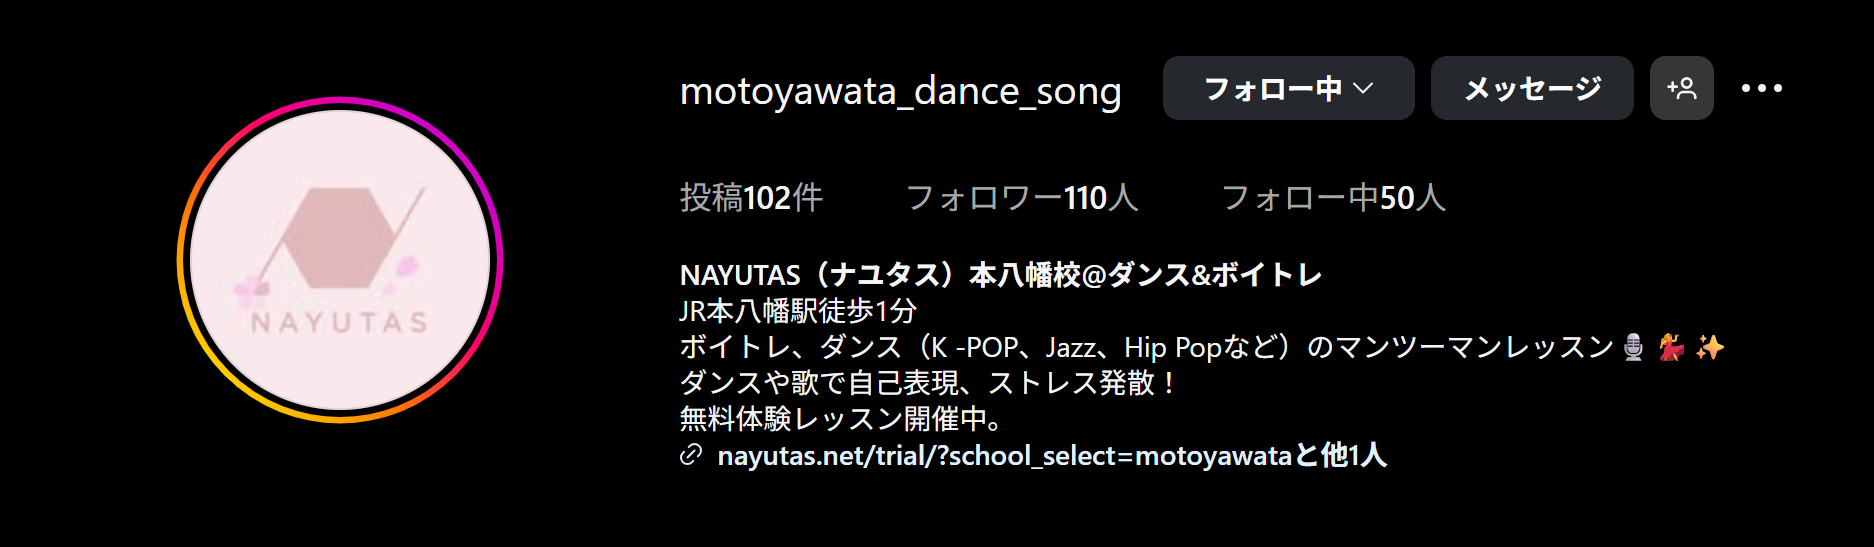Click the chain link icon beside the URL
Image resolution: width=1874 pixels, height=547 pixels.
pos(690,456)
